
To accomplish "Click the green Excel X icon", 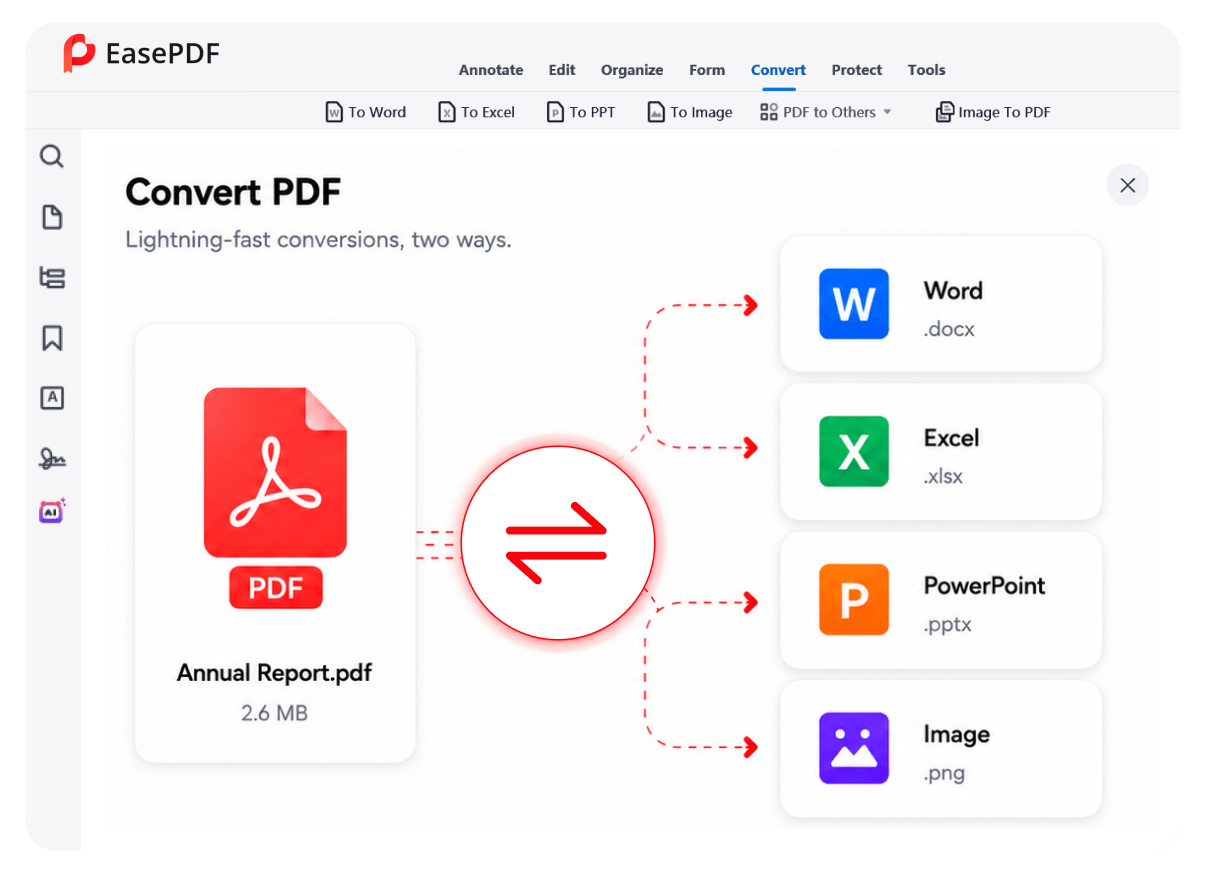I will 854,452.
